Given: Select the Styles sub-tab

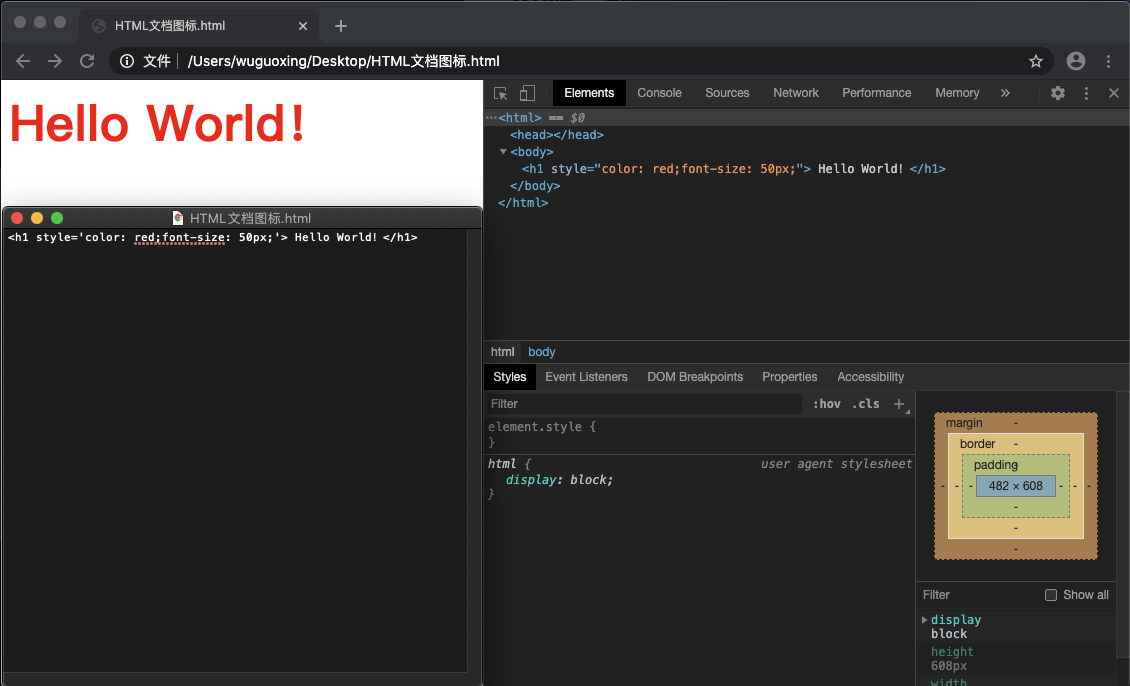Looking at the screenshot, I should click(x=510, y=377).
